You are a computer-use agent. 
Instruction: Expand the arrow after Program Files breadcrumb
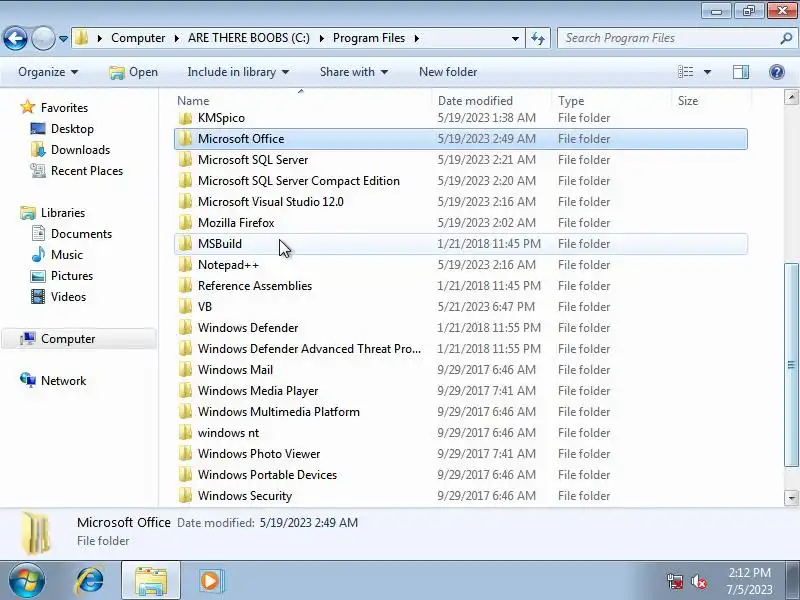[x=417, y=38]
